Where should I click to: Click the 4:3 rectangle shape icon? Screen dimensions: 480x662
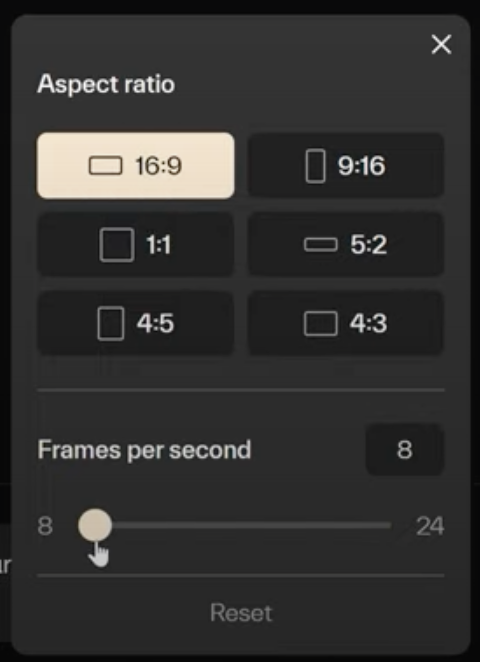[321, 324]
